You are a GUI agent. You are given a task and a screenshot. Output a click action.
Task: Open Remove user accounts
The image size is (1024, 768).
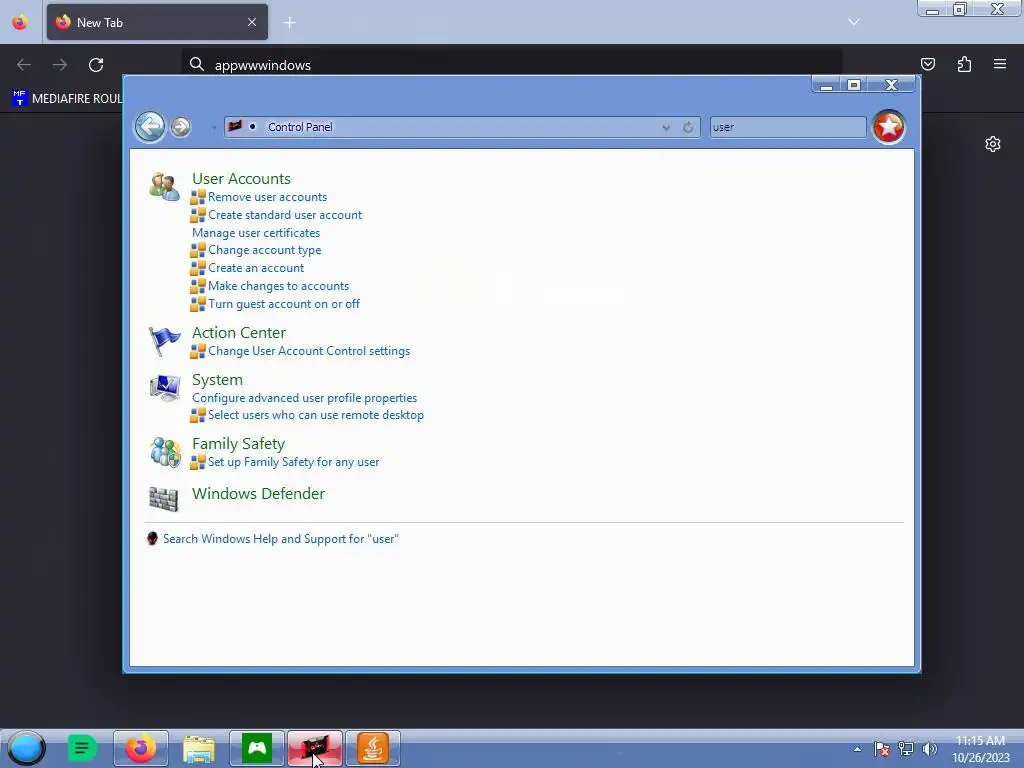pos(267,197)
